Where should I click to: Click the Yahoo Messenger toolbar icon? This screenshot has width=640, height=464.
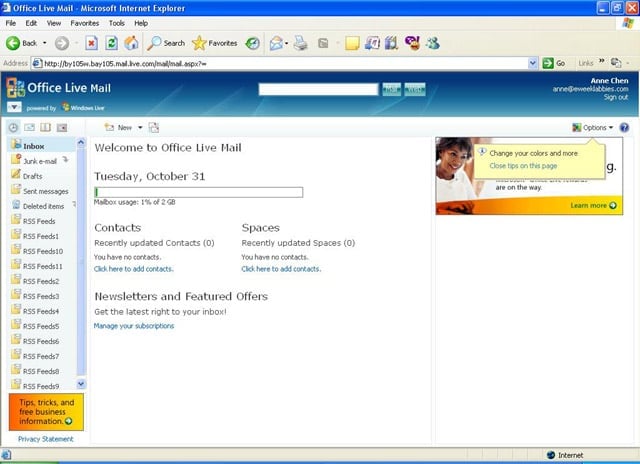pyautogui.click(x=412, y=43)
